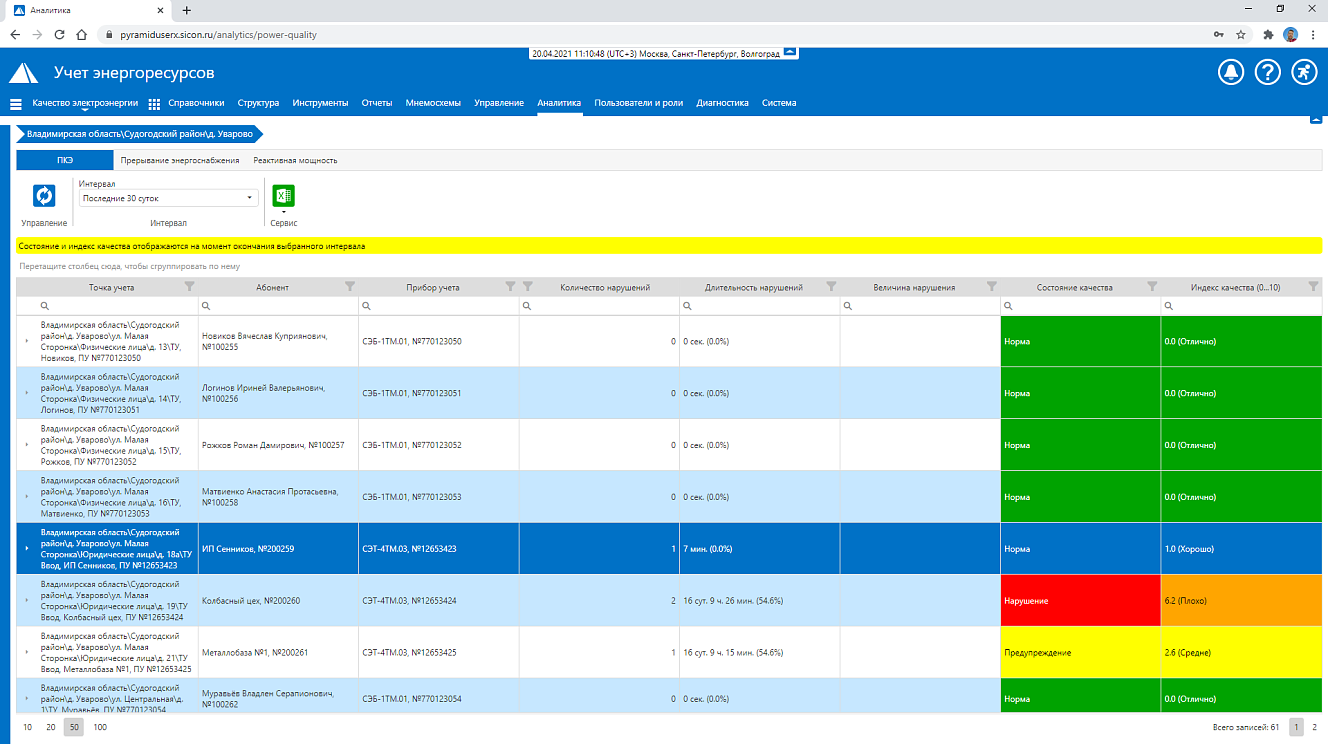This screenshot has width=1328, height=744.
Task: Switch to Прерывание энергоснабжения tab
Action: click(x=180, y=160)
